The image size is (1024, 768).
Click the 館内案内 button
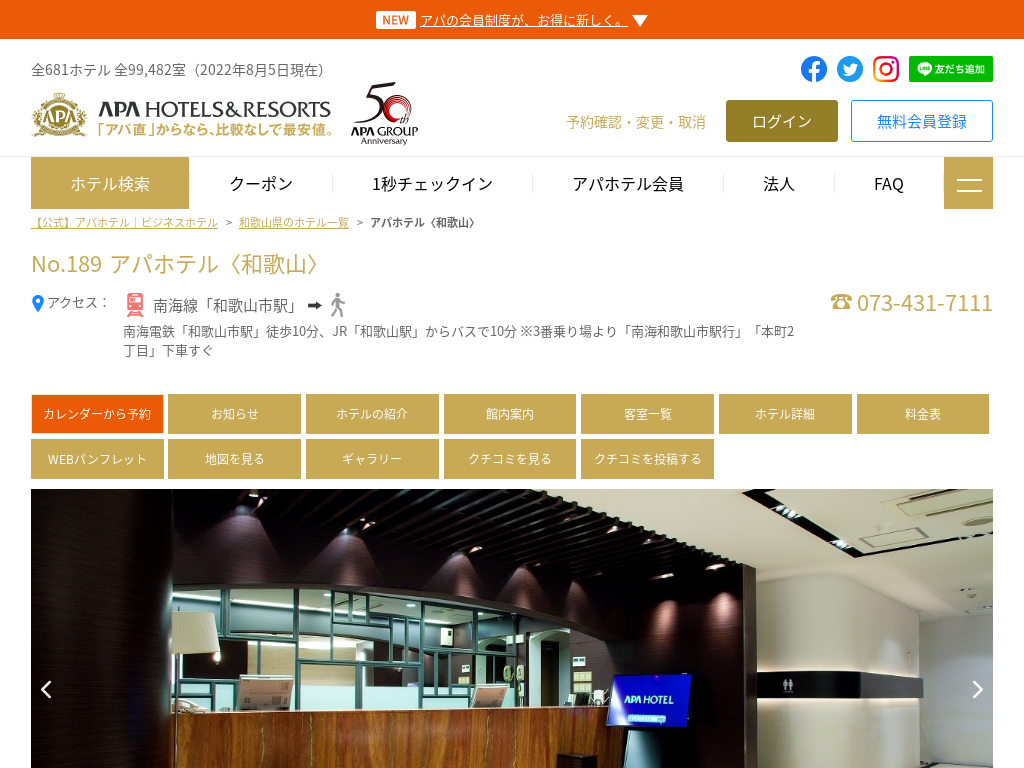[x=510, y=414]
